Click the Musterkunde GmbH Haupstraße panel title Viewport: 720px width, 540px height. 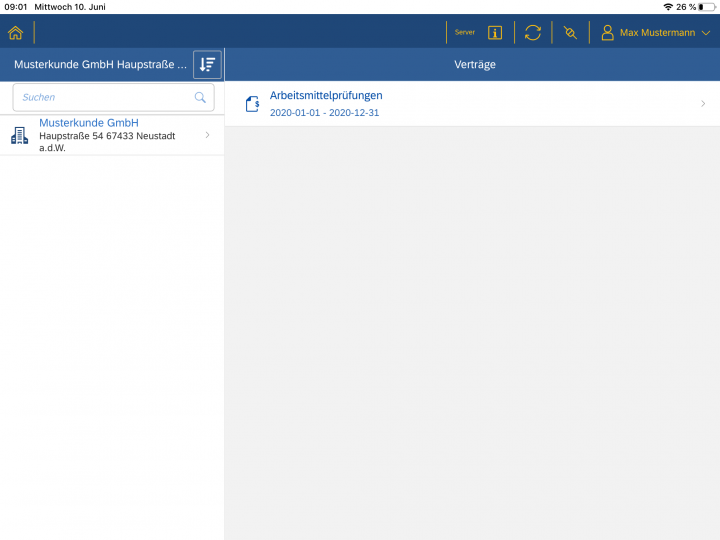100,64
